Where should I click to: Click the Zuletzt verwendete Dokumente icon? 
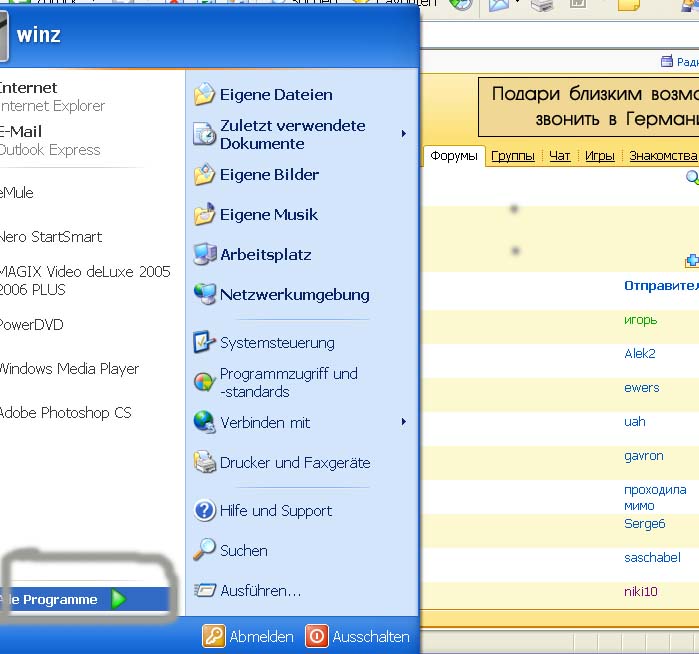(x=205, y=134)
